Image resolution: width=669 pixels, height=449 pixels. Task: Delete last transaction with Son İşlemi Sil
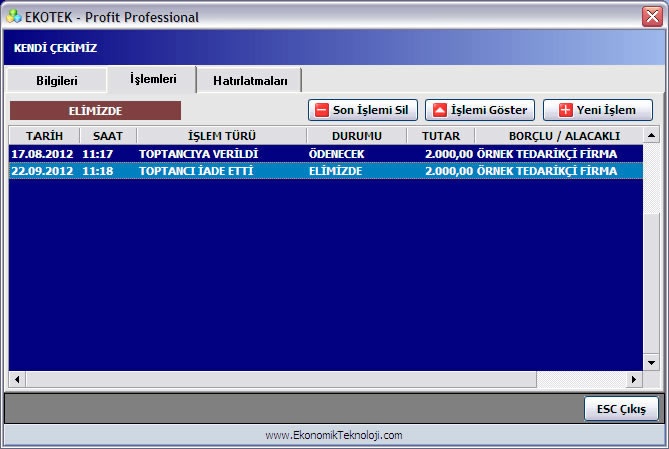tap(363, 110)
